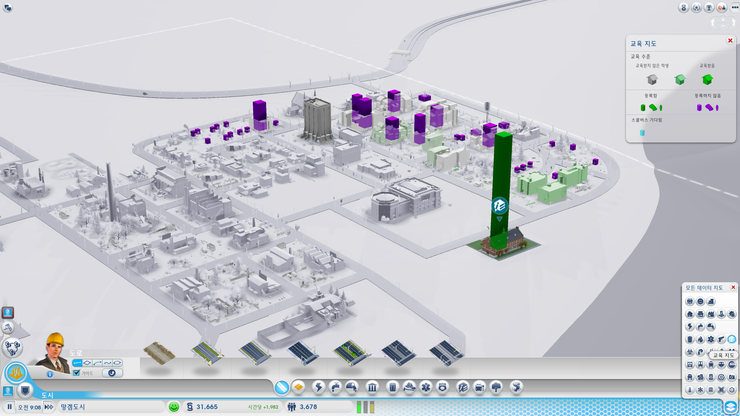Click the cyan school bus waiting legend marker
This screenshot has width=740, height=416.
click(642, 133)
